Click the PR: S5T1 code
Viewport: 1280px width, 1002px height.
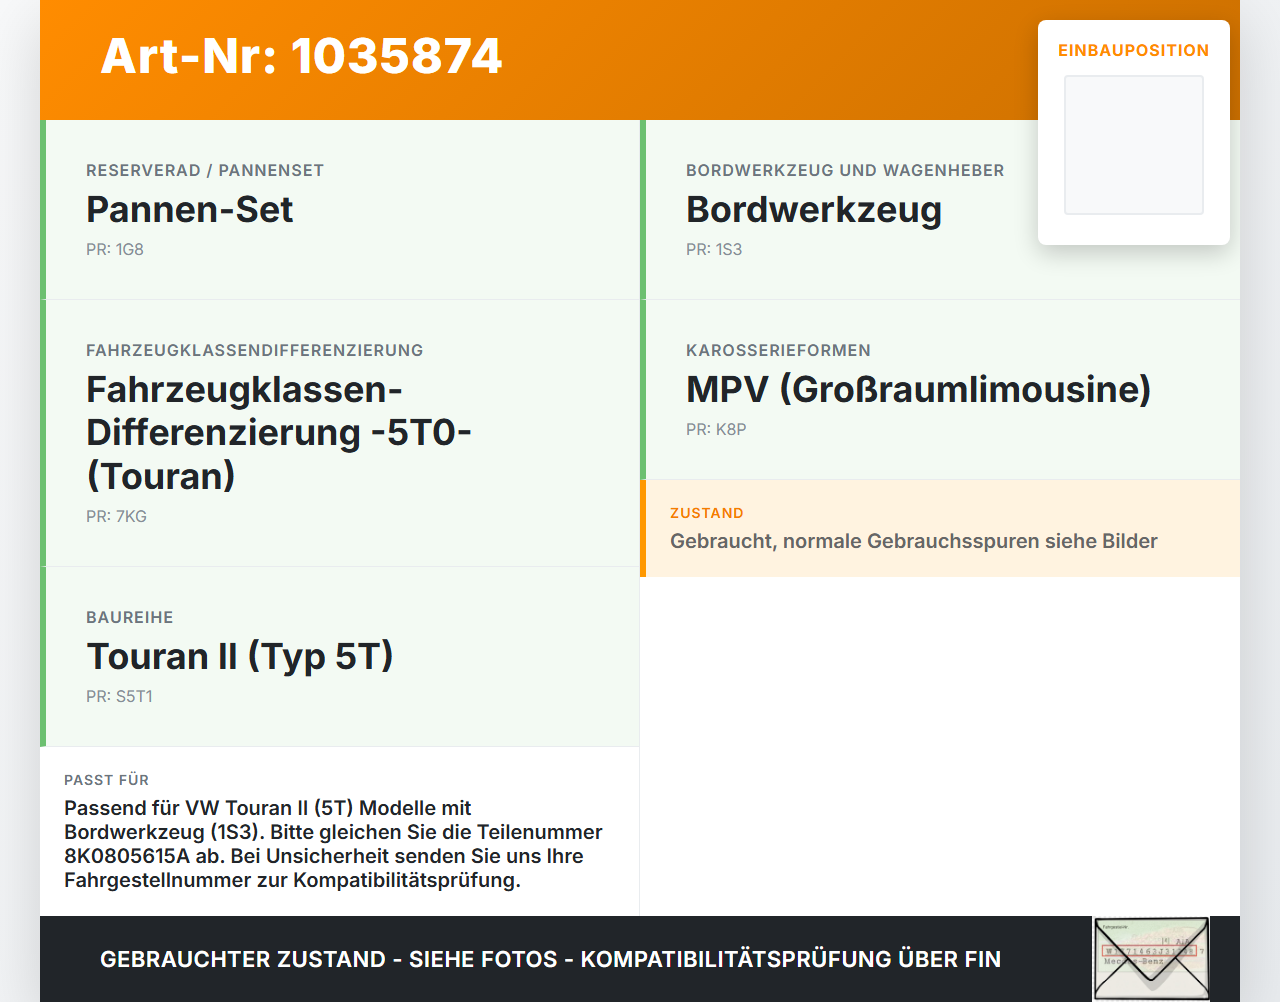click(119, 696)
